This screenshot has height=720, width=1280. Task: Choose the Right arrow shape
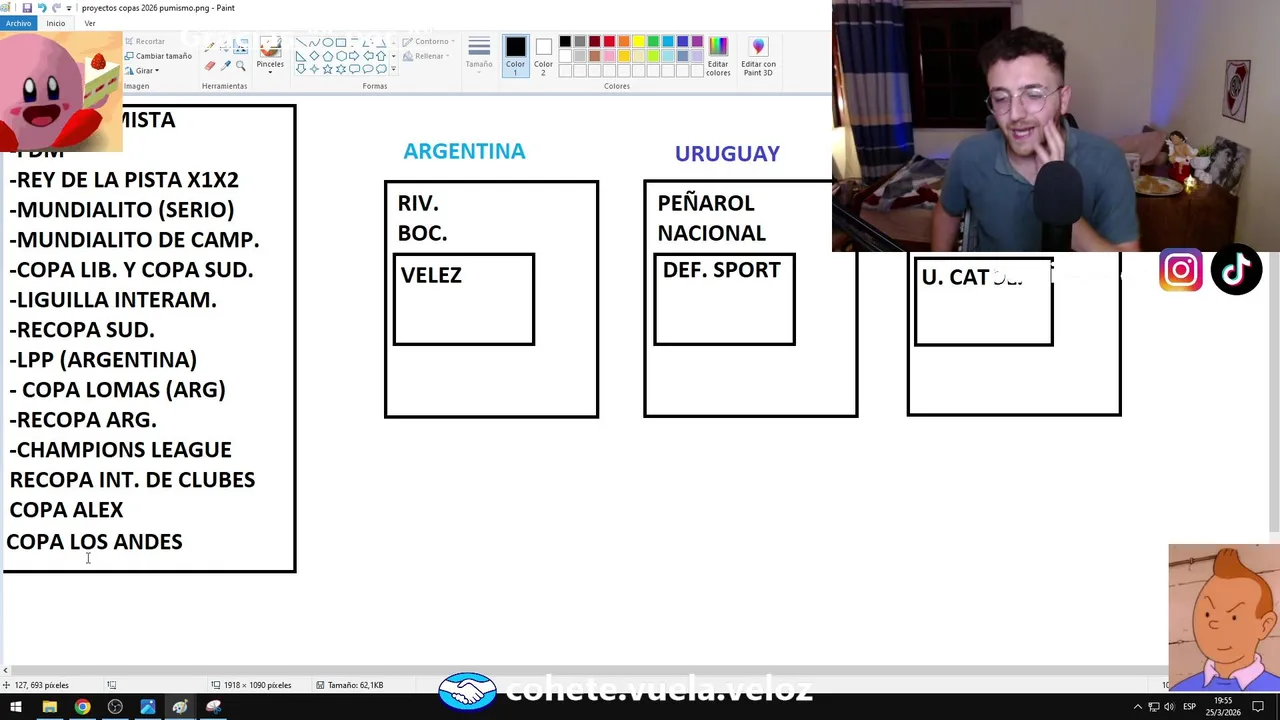[x=354, y=56]
